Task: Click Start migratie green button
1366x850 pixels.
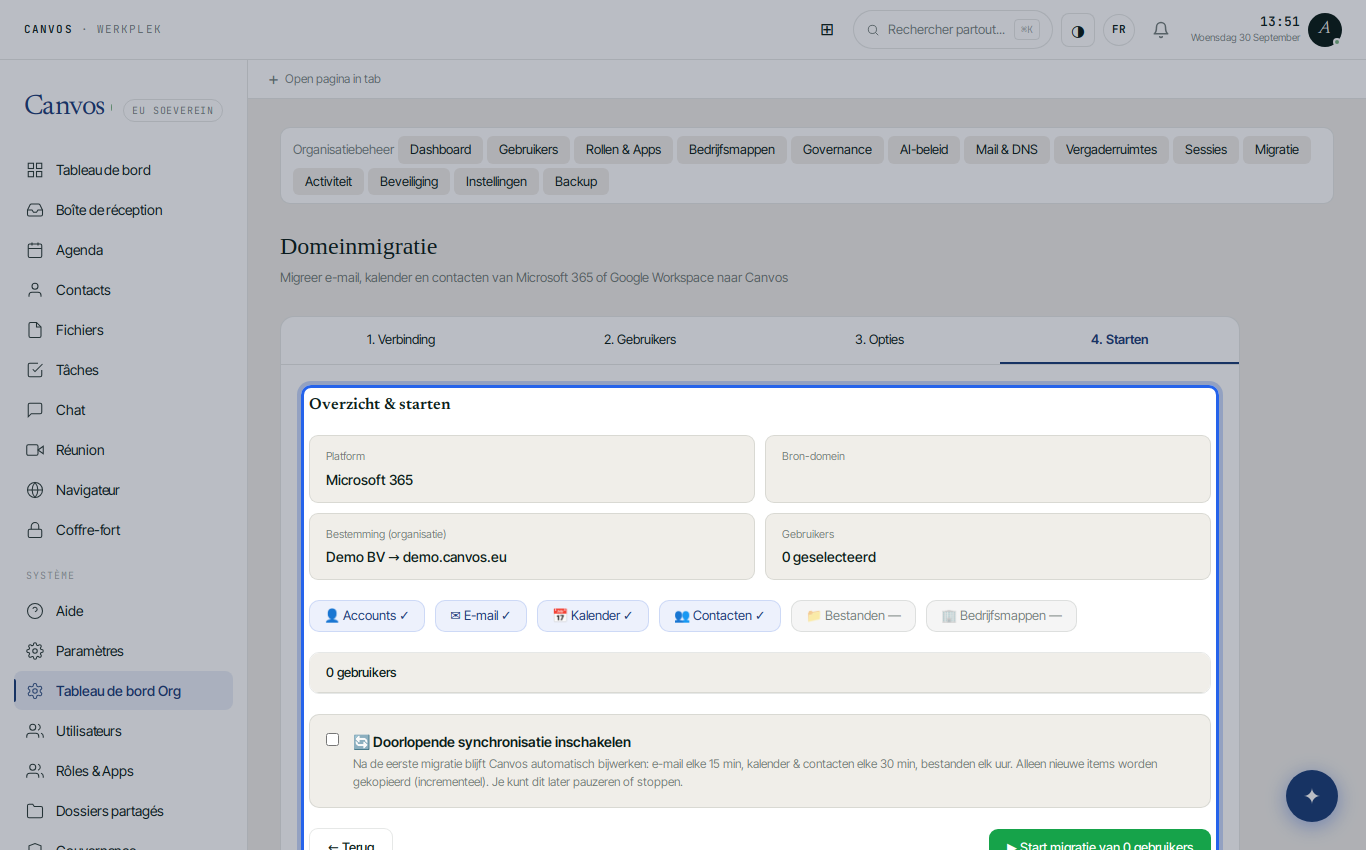Action: [1100, 840]
